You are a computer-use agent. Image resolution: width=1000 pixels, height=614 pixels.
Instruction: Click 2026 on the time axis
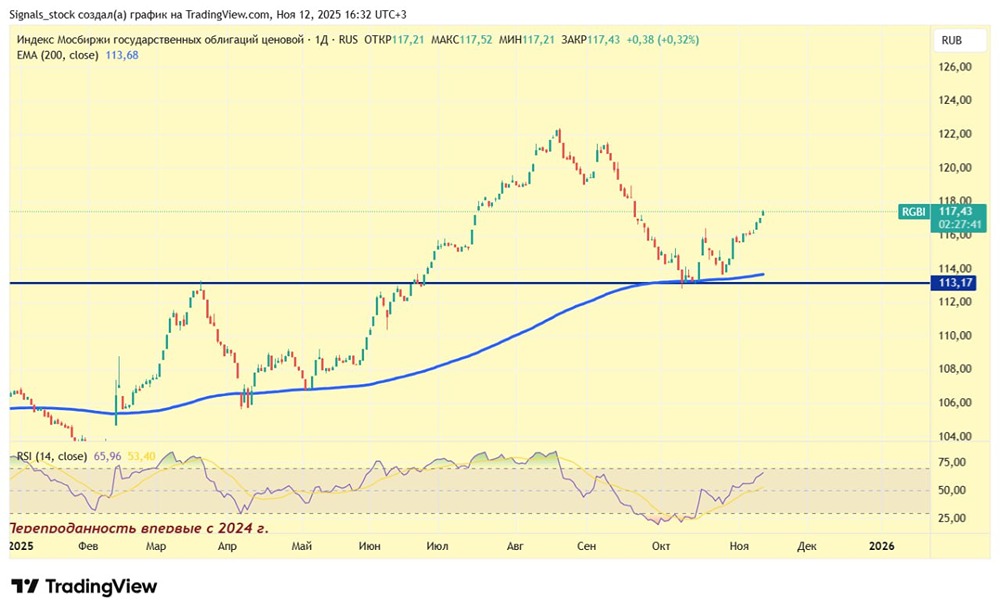881,546
